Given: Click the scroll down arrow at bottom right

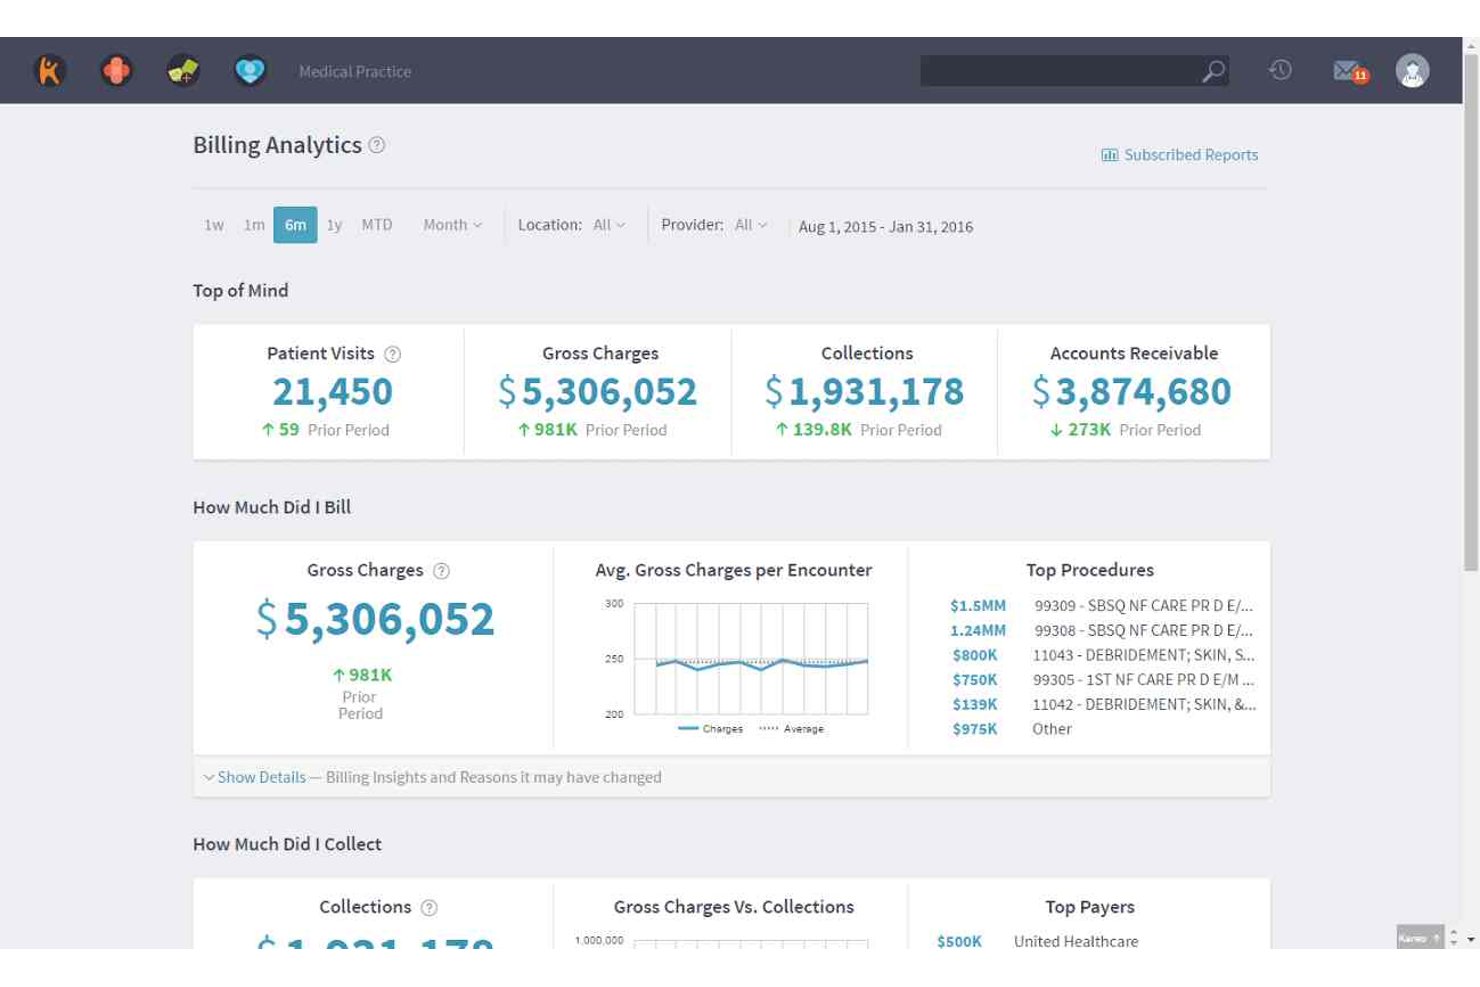Looking at the screenshot, I should pyautogui.click(x=1470, y=941).
